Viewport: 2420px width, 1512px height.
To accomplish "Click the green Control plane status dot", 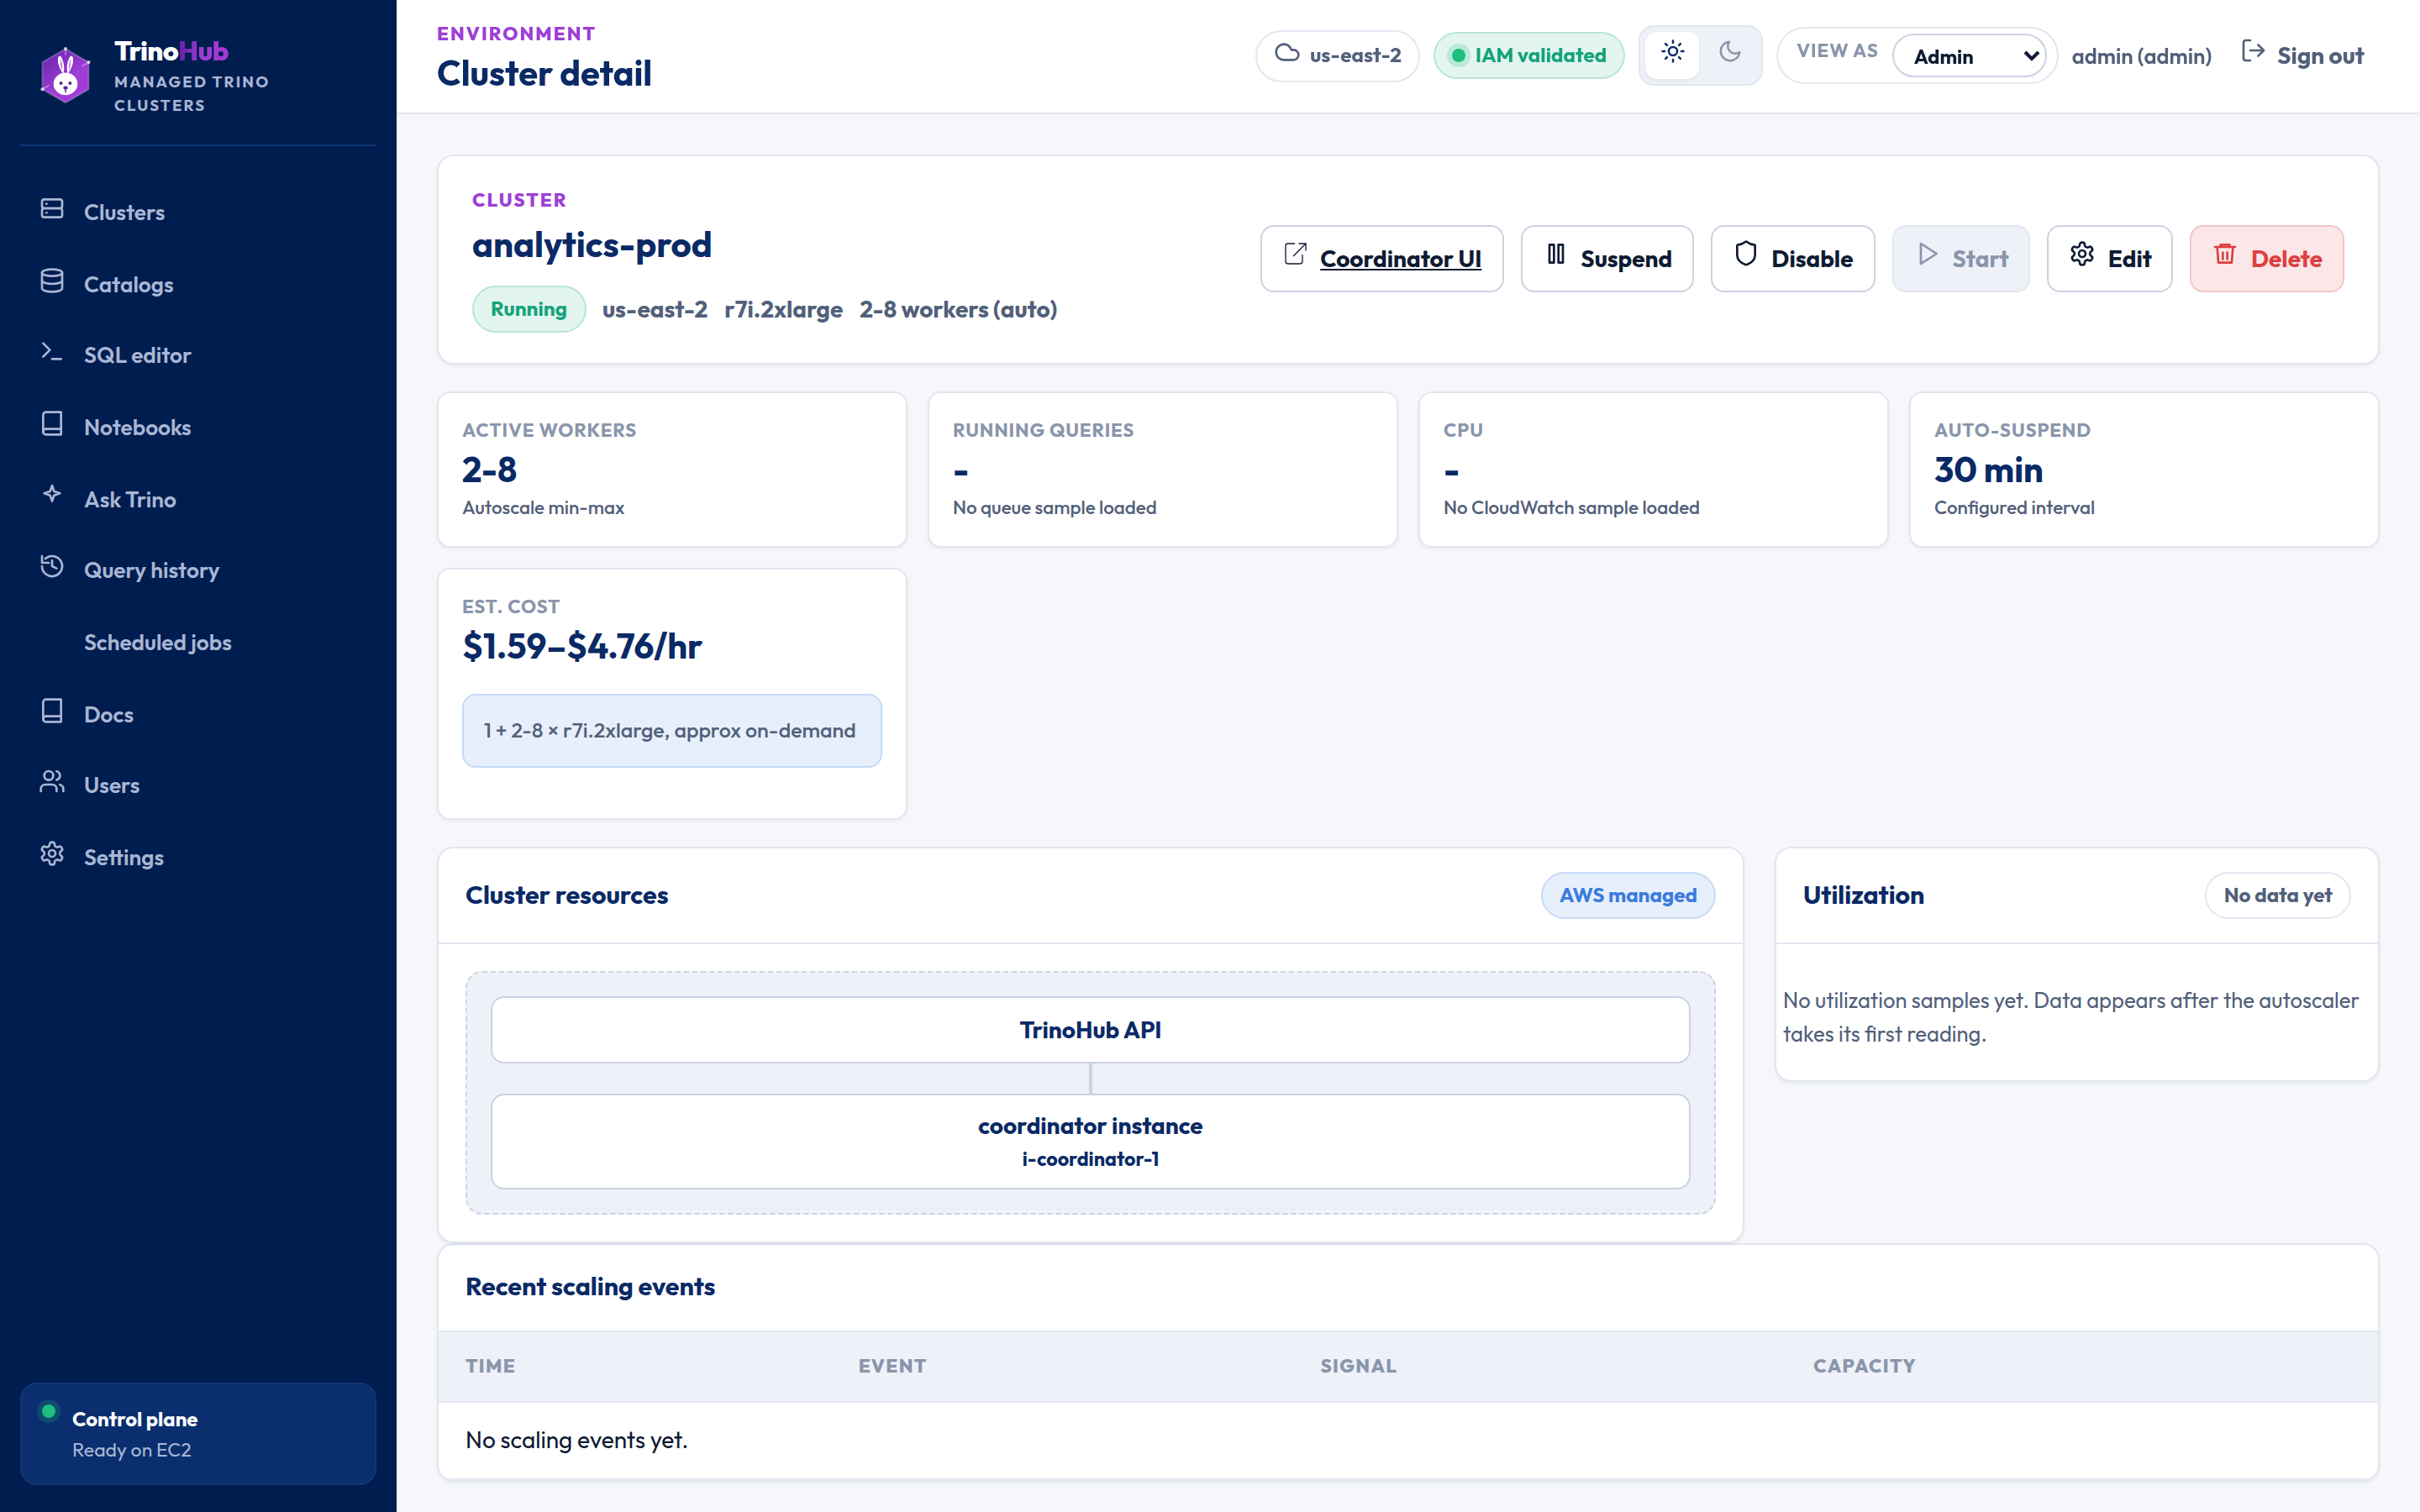I will (x=48, y=1412).
